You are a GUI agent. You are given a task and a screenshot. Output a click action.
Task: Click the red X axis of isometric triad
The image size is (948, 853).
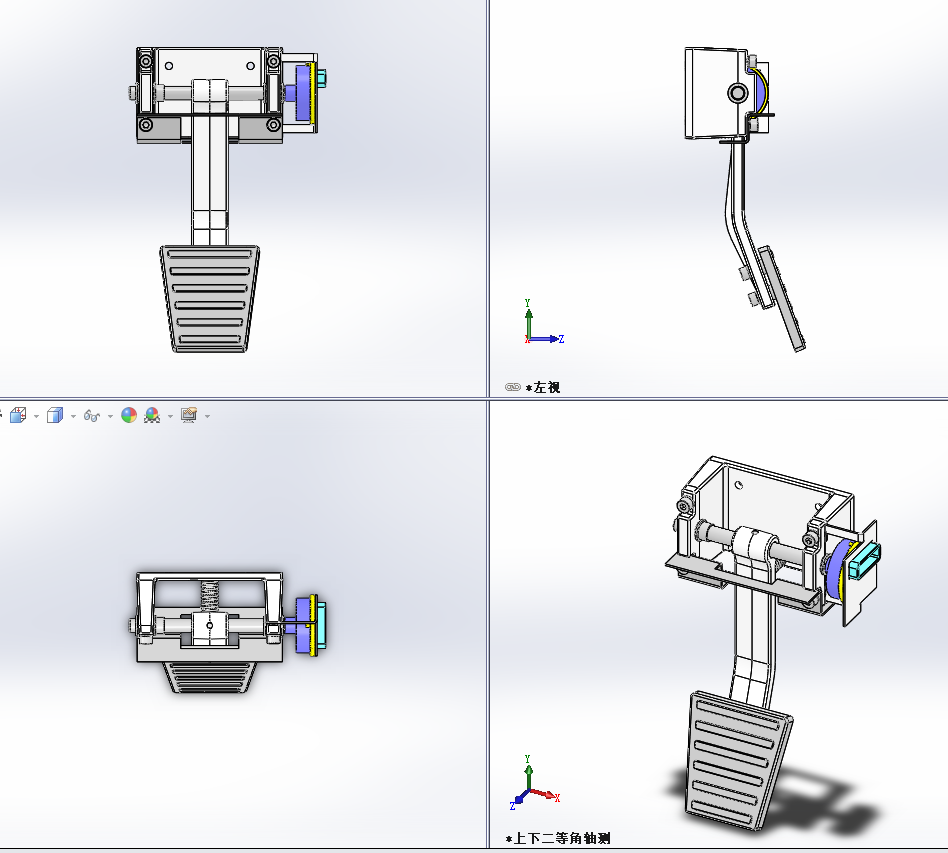click(546, 795)
